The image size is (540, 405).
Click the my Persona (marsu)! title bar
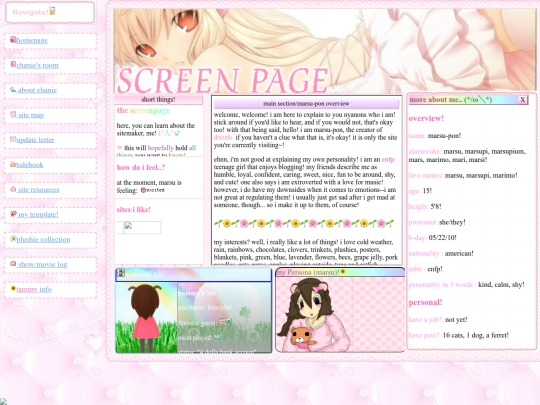click(x=340, y=272)
